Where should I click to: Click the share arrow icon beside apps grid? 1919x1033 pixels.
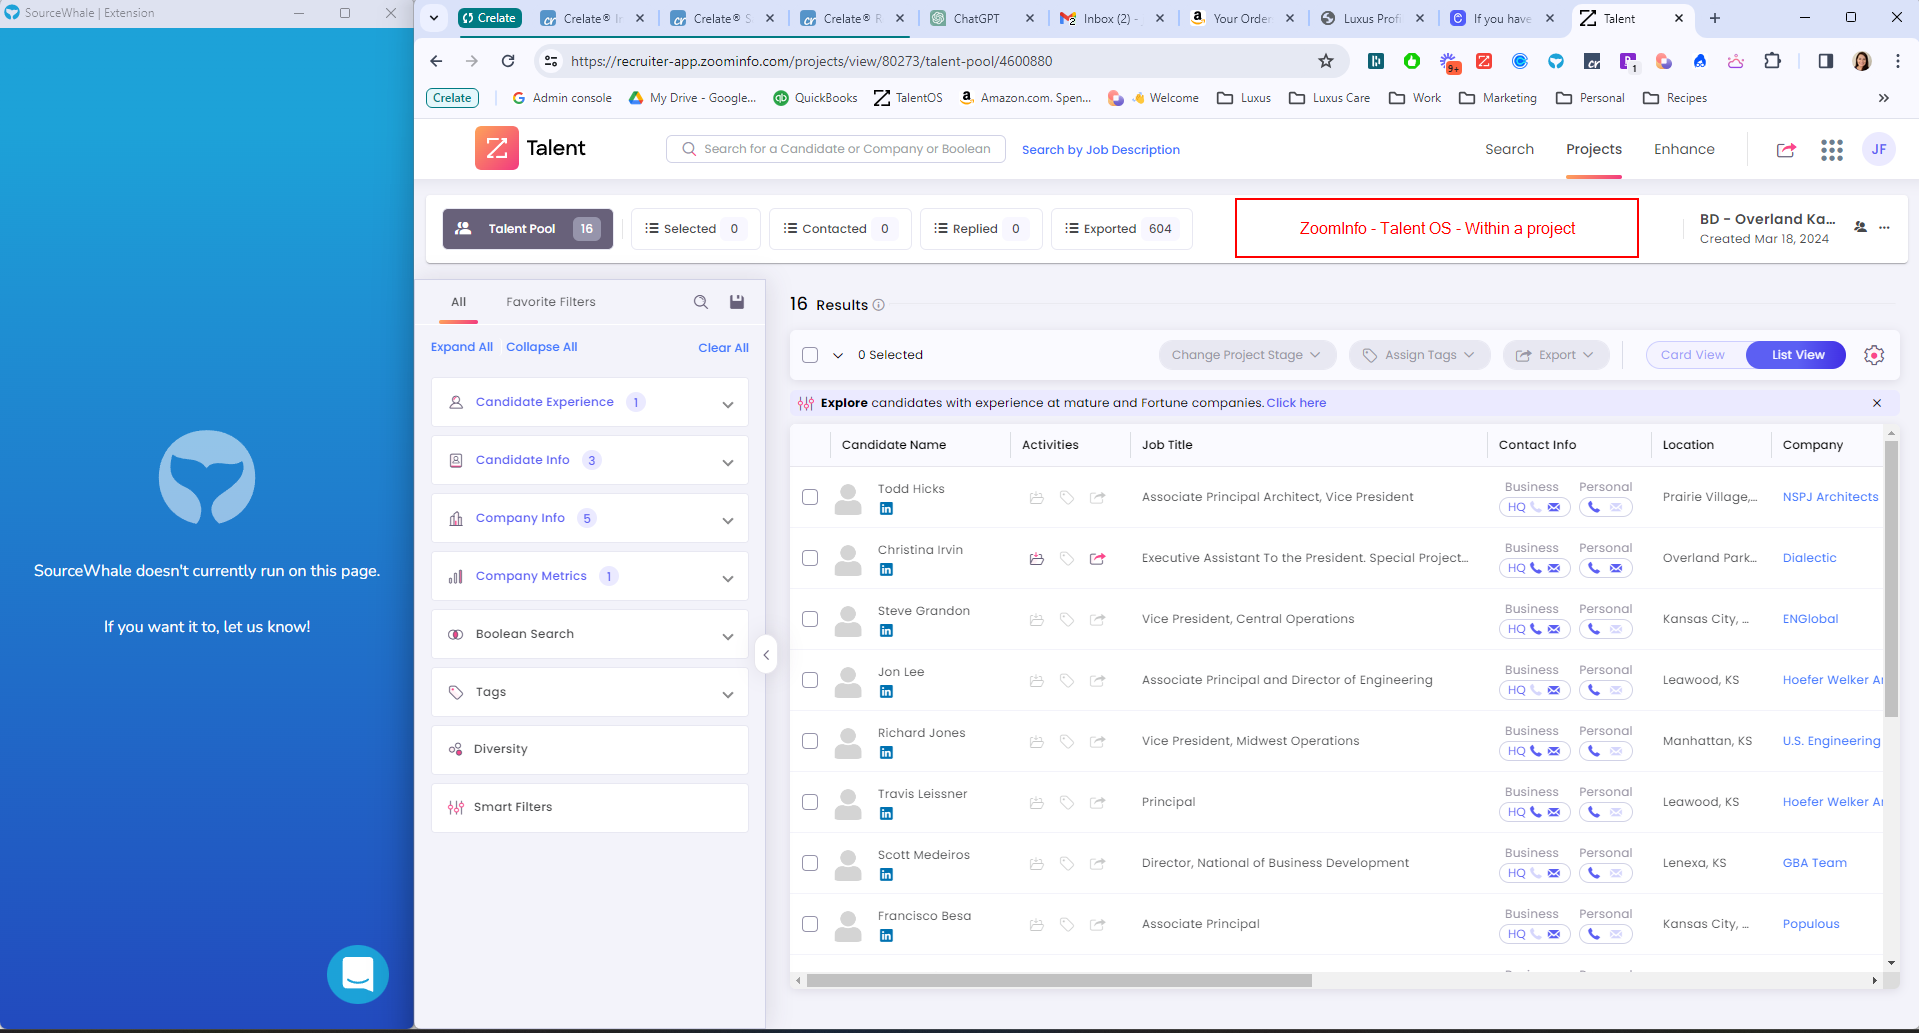tap(1786, 150)
